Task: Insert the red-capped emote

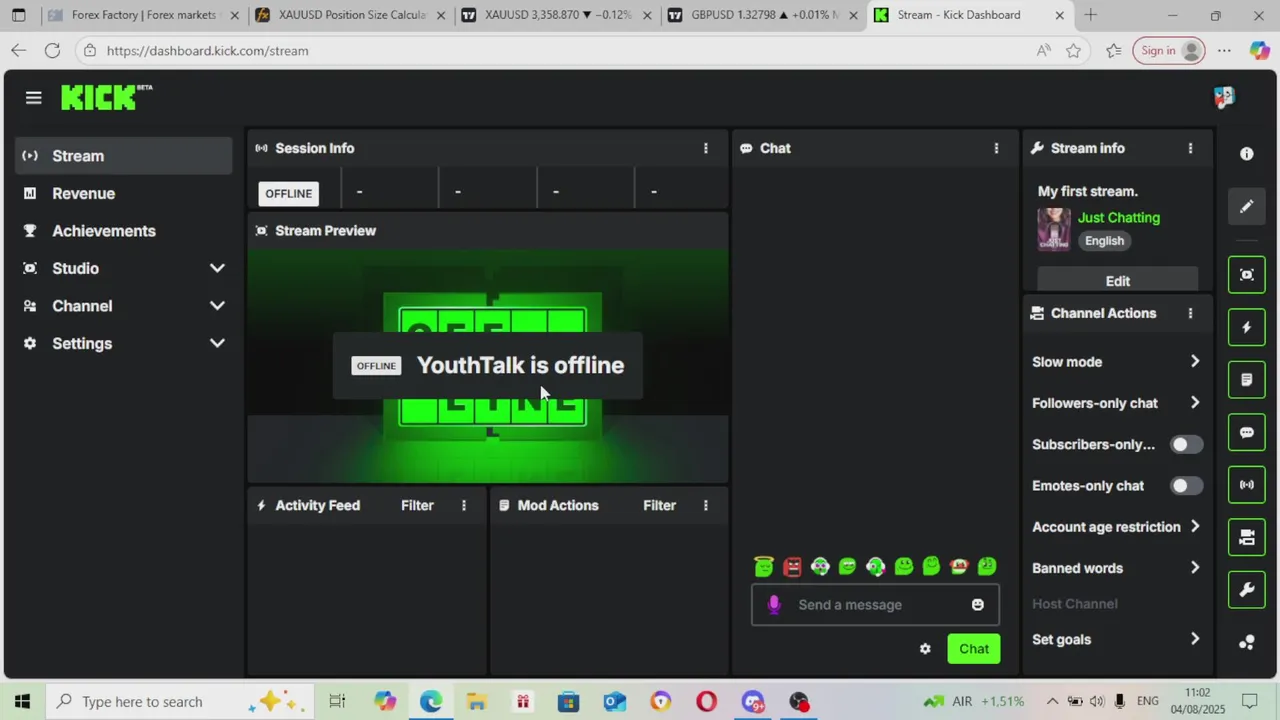Action: (959, 567)
